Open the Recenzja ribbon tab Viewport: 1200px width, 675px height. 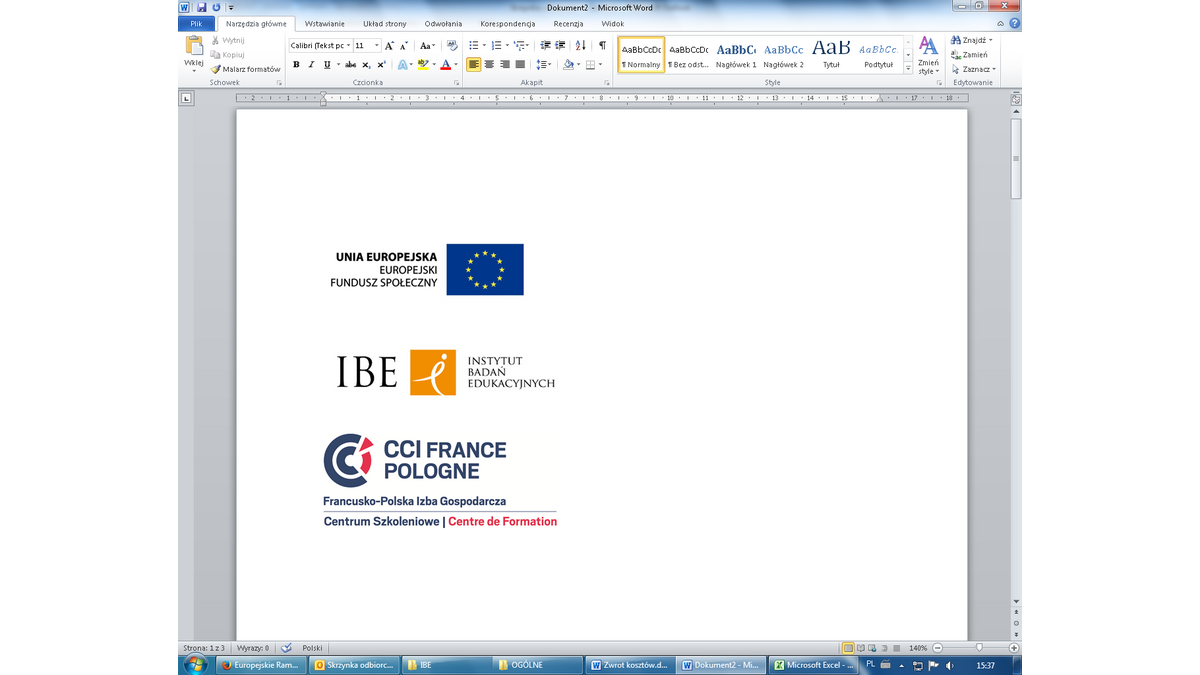point(568,24)
